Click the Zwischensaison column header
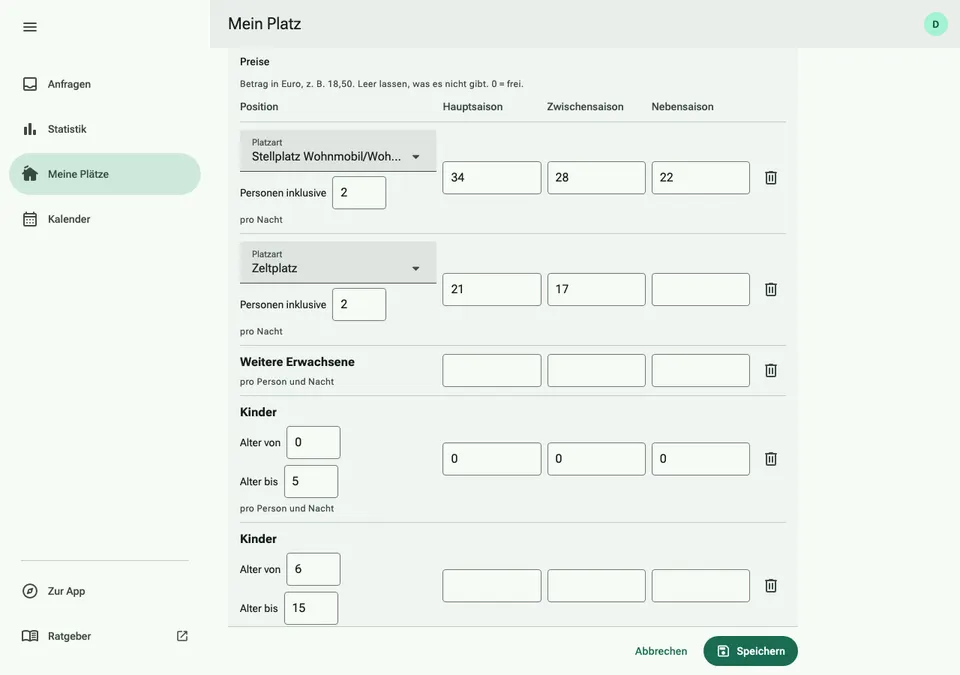 [585, 107]
